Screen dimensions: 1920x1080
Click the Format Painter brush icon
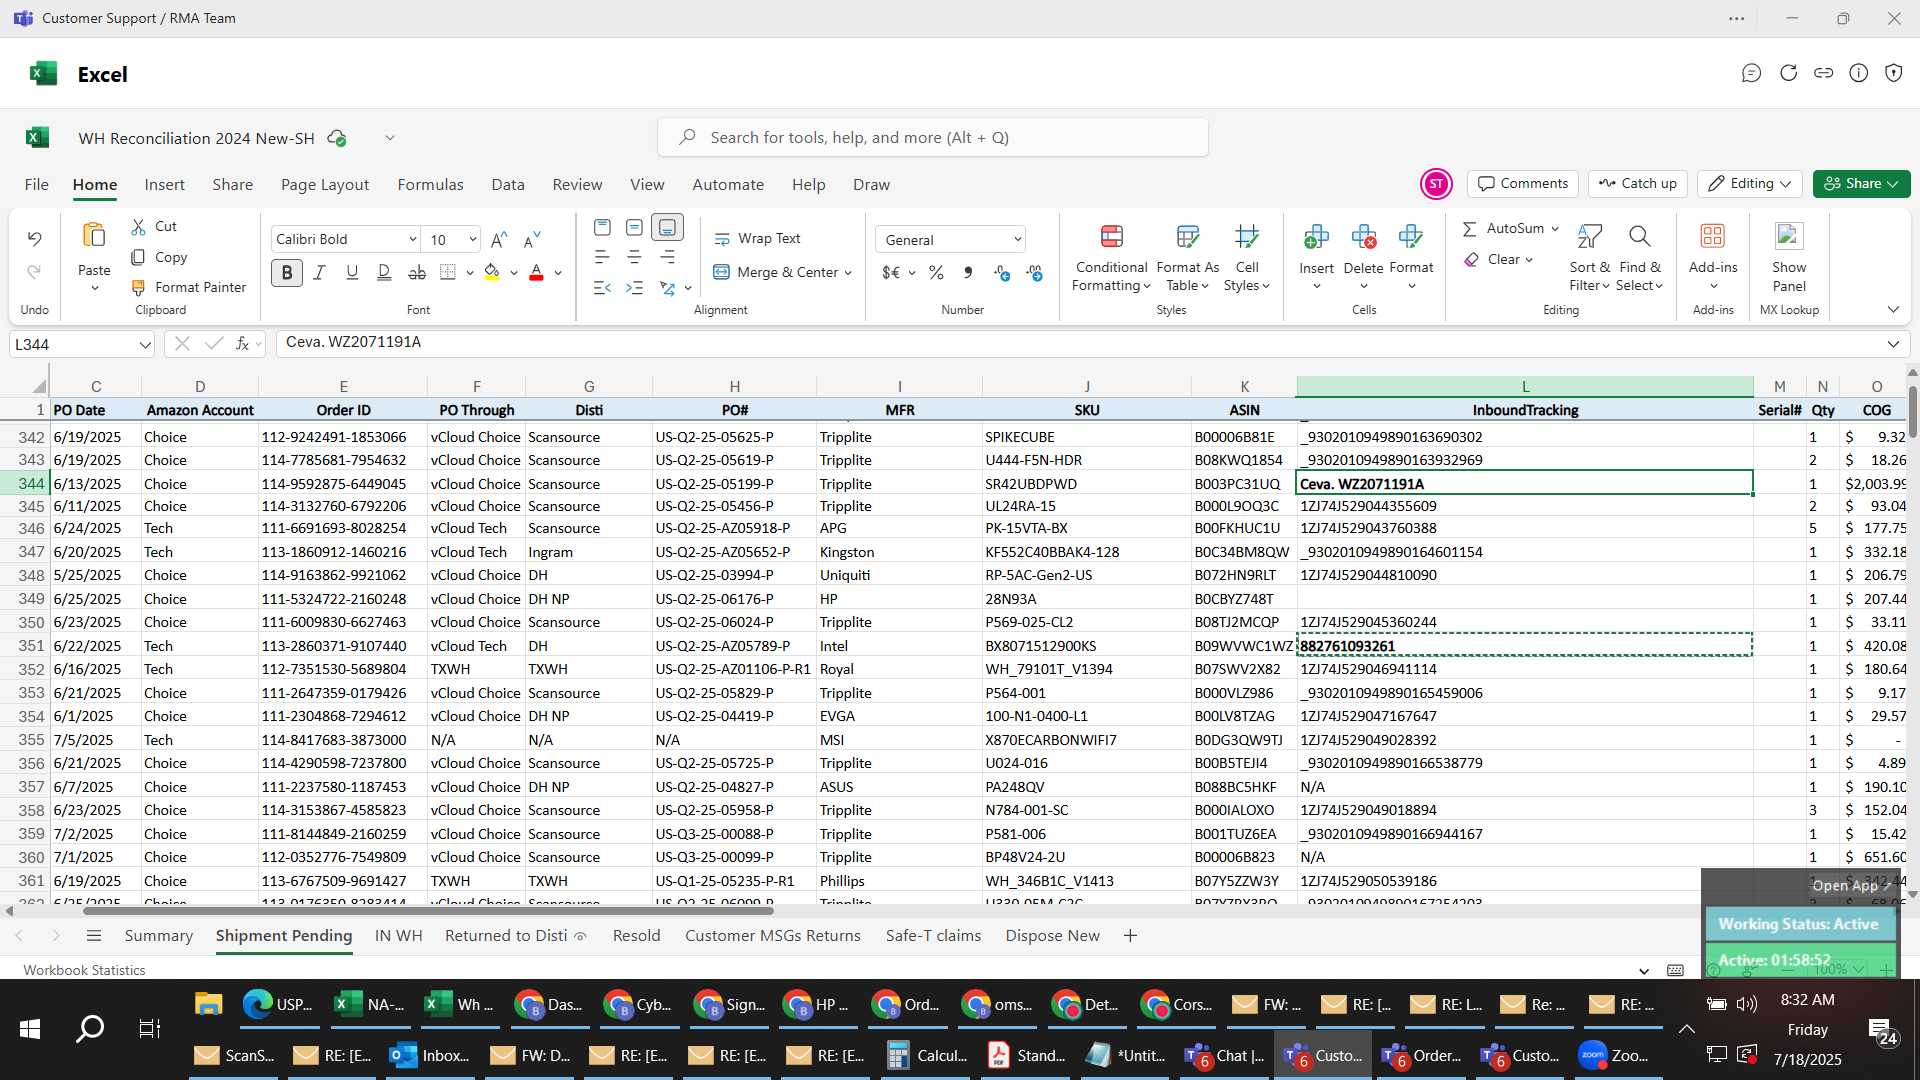click(x=138, y=288)
